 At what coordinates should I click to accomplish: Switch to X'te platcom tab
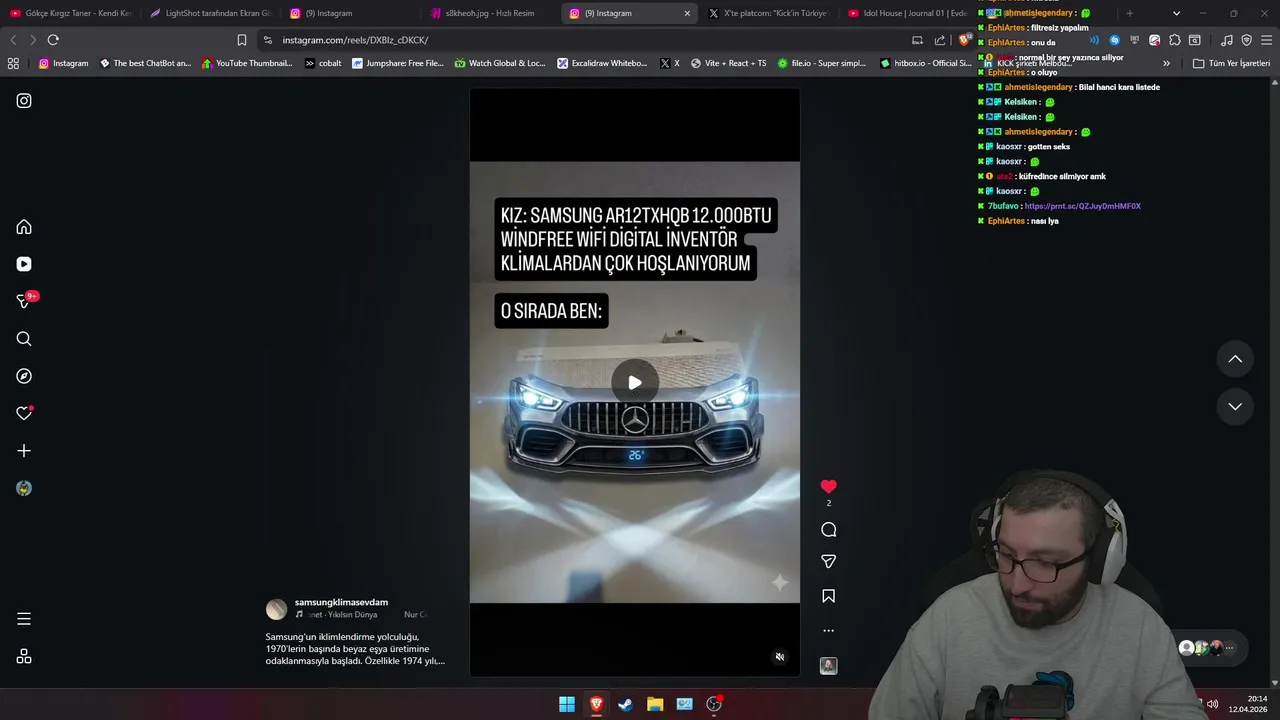(768, 13)
